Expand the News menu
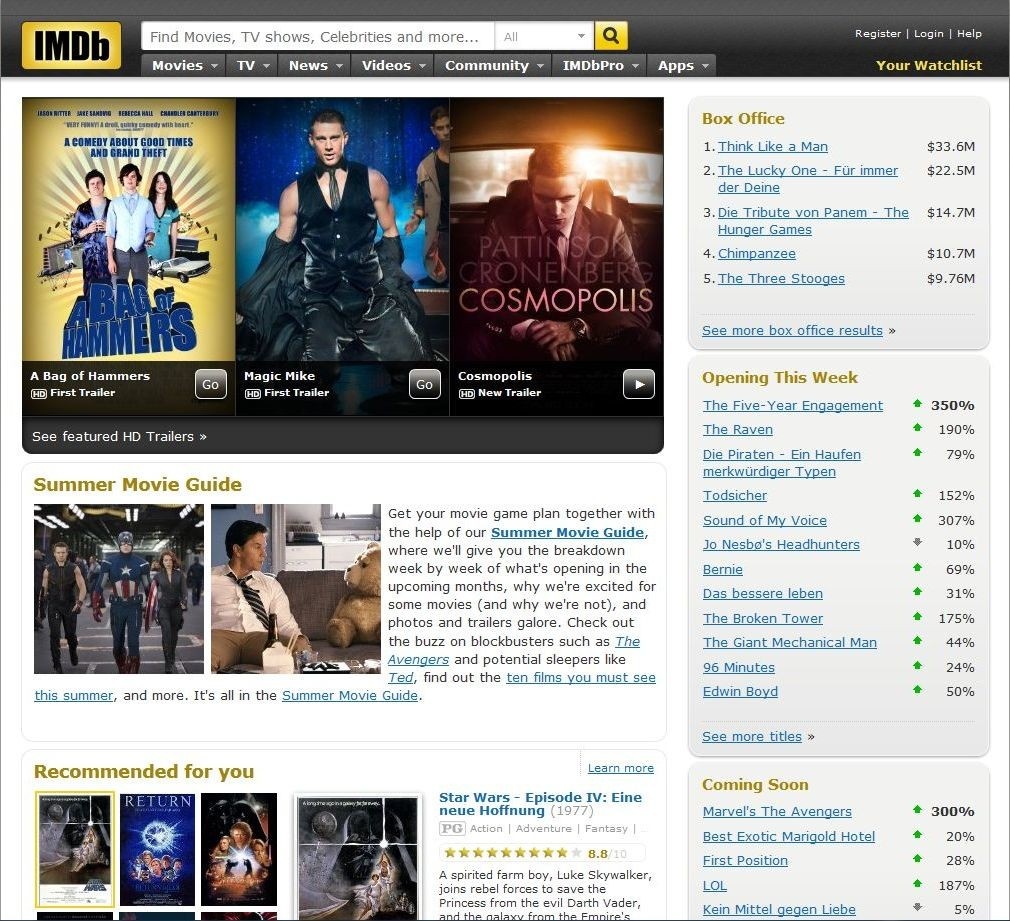 coord(315,65)
